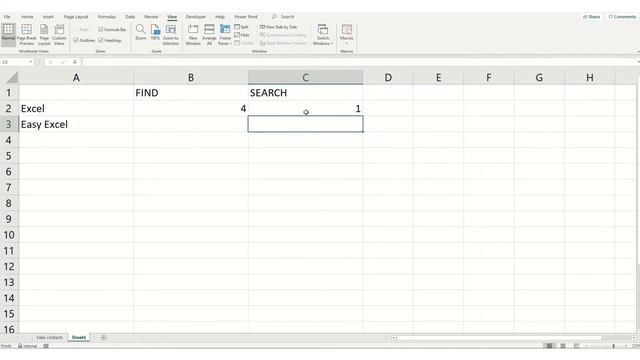Click horizontal scrollbar left arrow
This screenshot has height=360, width=640.
[393, 338]
